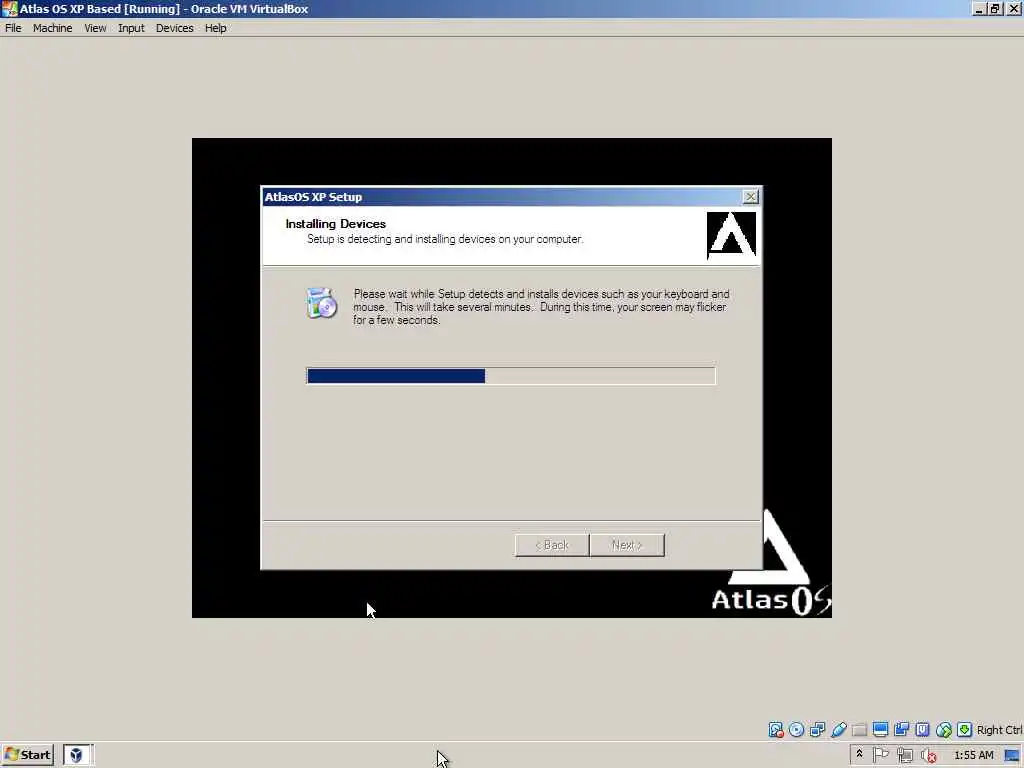The height and width of the screenshot is (768, 1024).
Task: Click the Next button in setup
Action: [627, 545]
